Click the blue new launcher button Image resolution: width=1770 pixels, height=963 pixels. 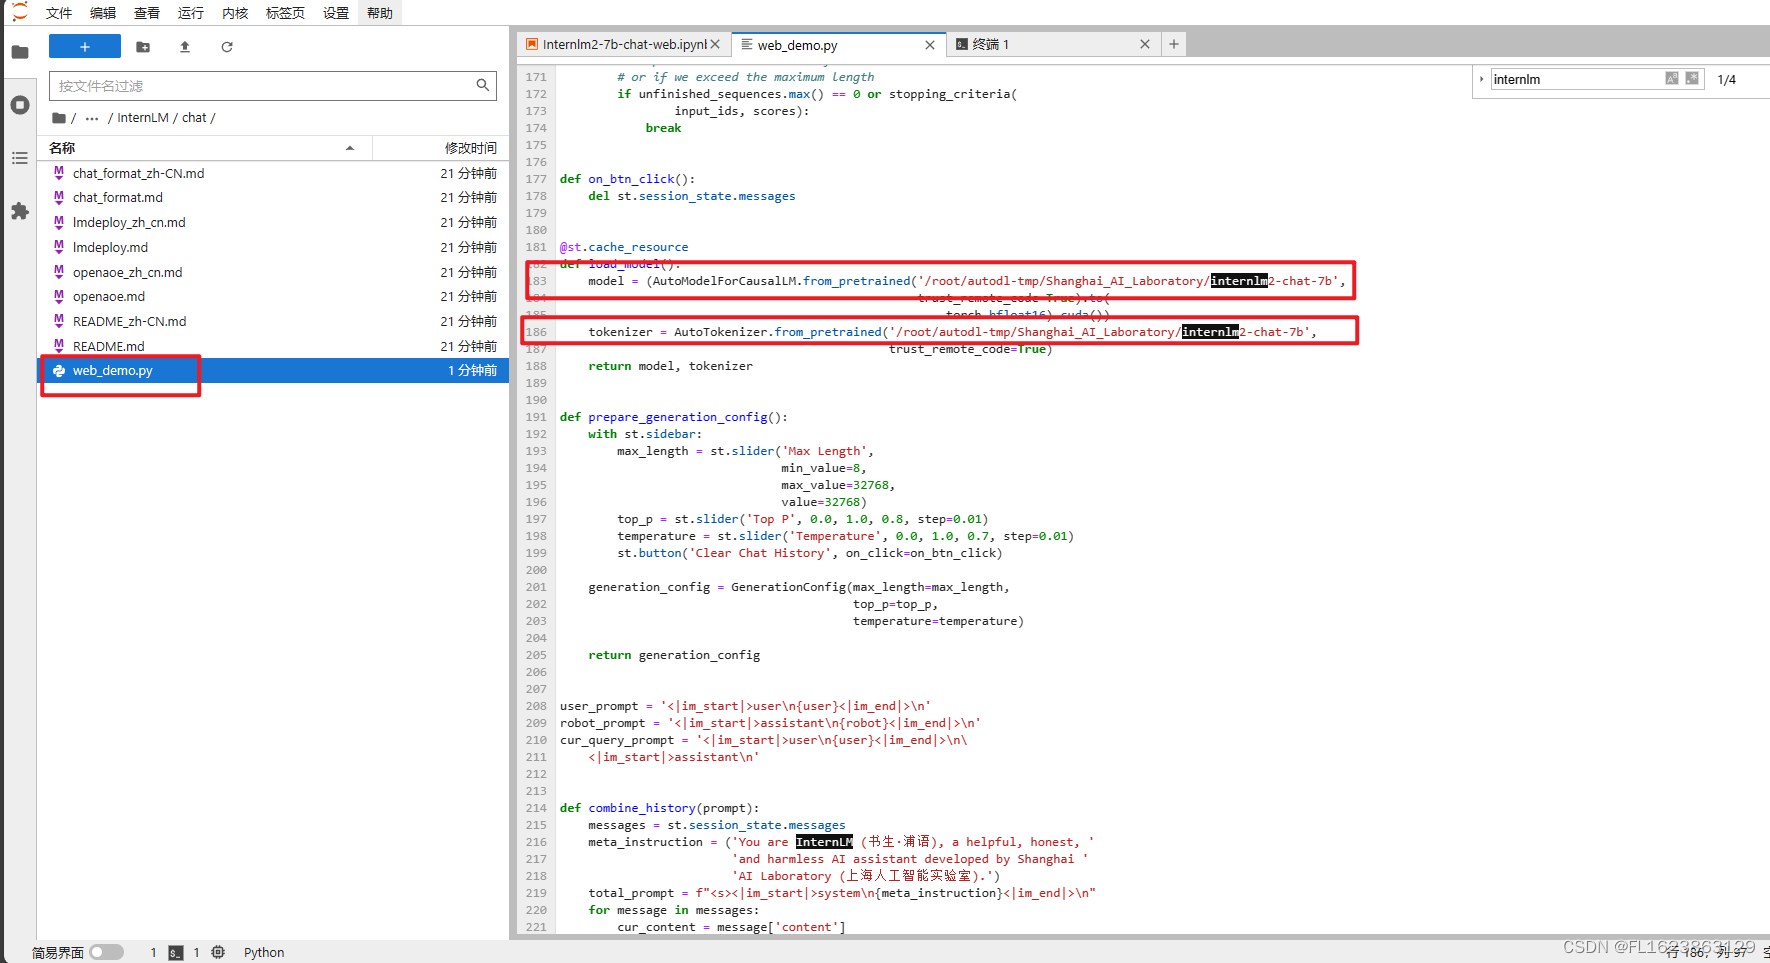(84, 46)
